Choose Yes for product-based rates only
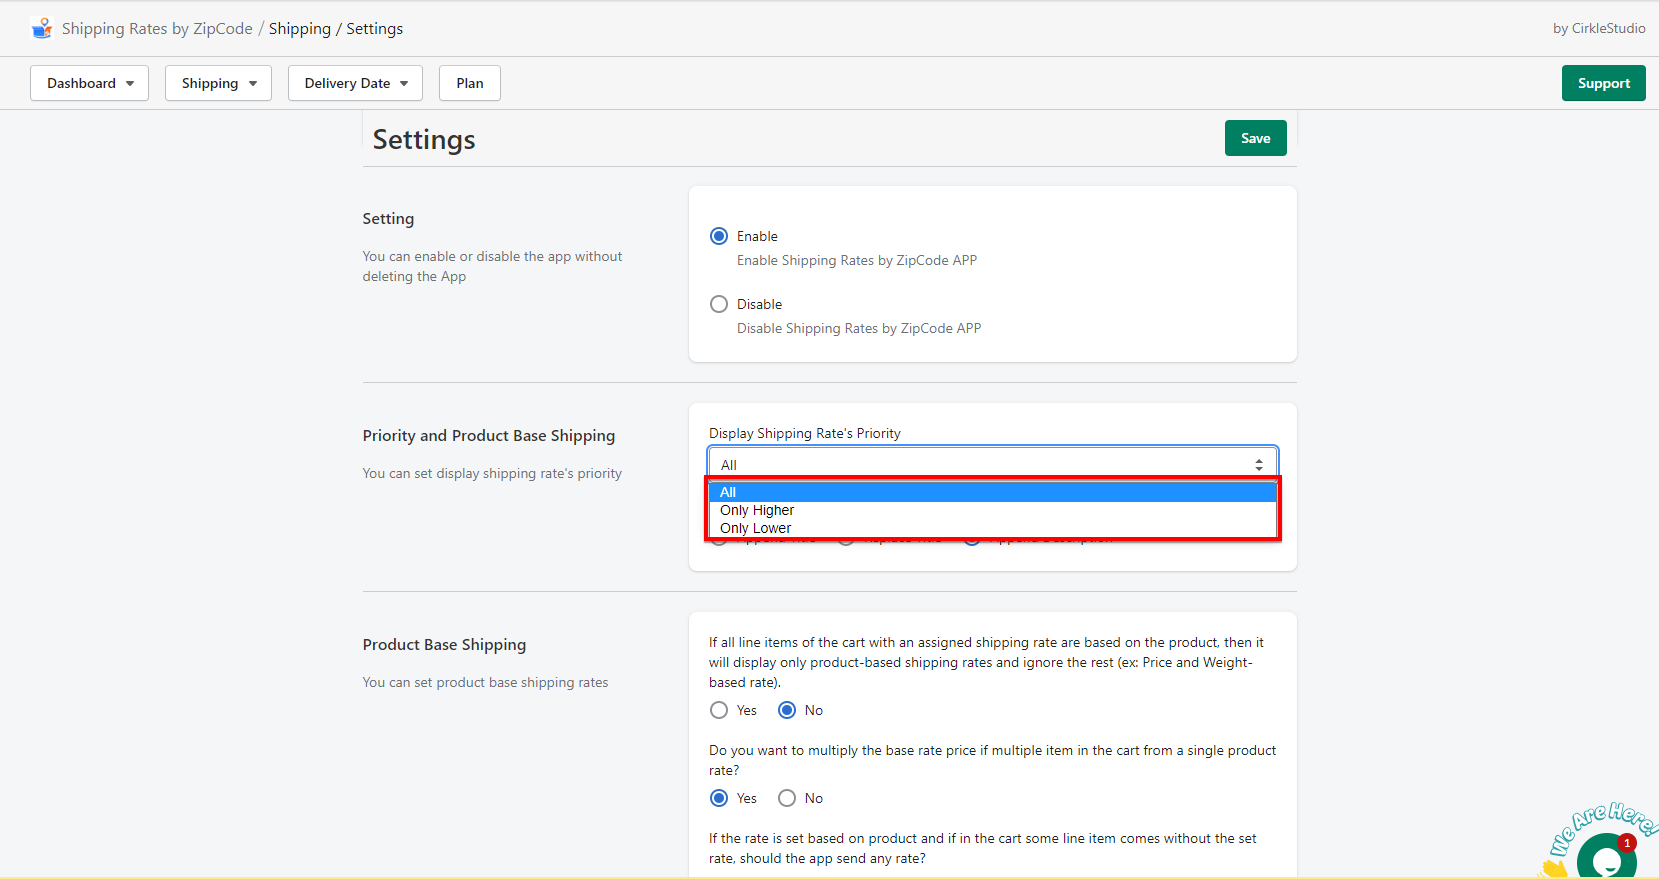The width and height of the screenshot is (1659, 879). coord(719,710)
